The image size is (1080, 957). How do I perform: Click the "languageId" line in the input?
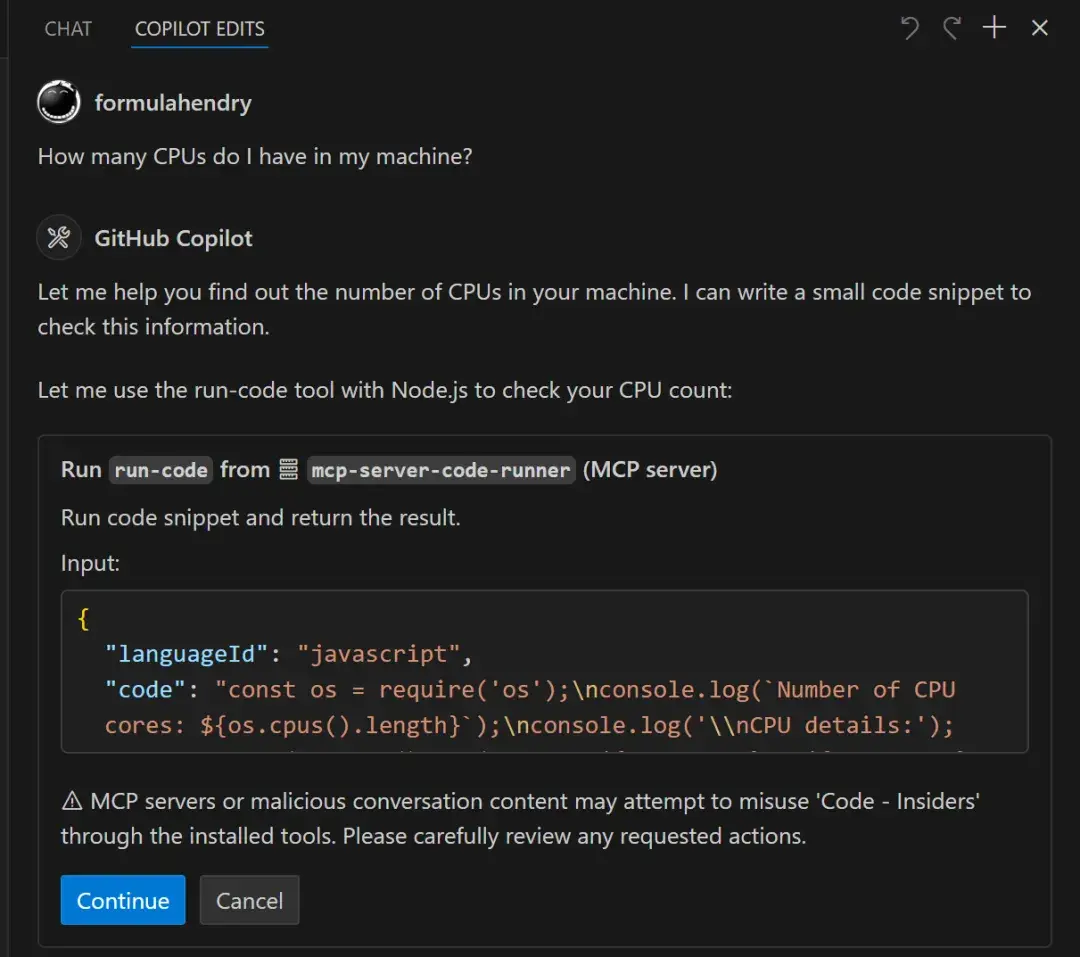288,654
